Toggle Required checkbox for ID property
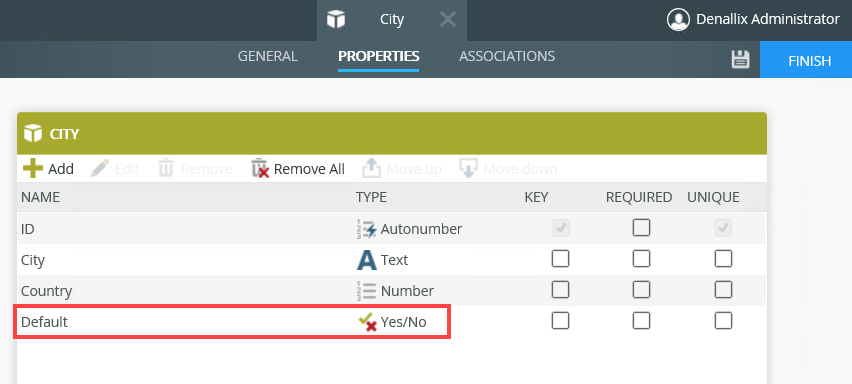Image resolution: width=852 pixels, height=384 pixels. (x=641, y=228)
